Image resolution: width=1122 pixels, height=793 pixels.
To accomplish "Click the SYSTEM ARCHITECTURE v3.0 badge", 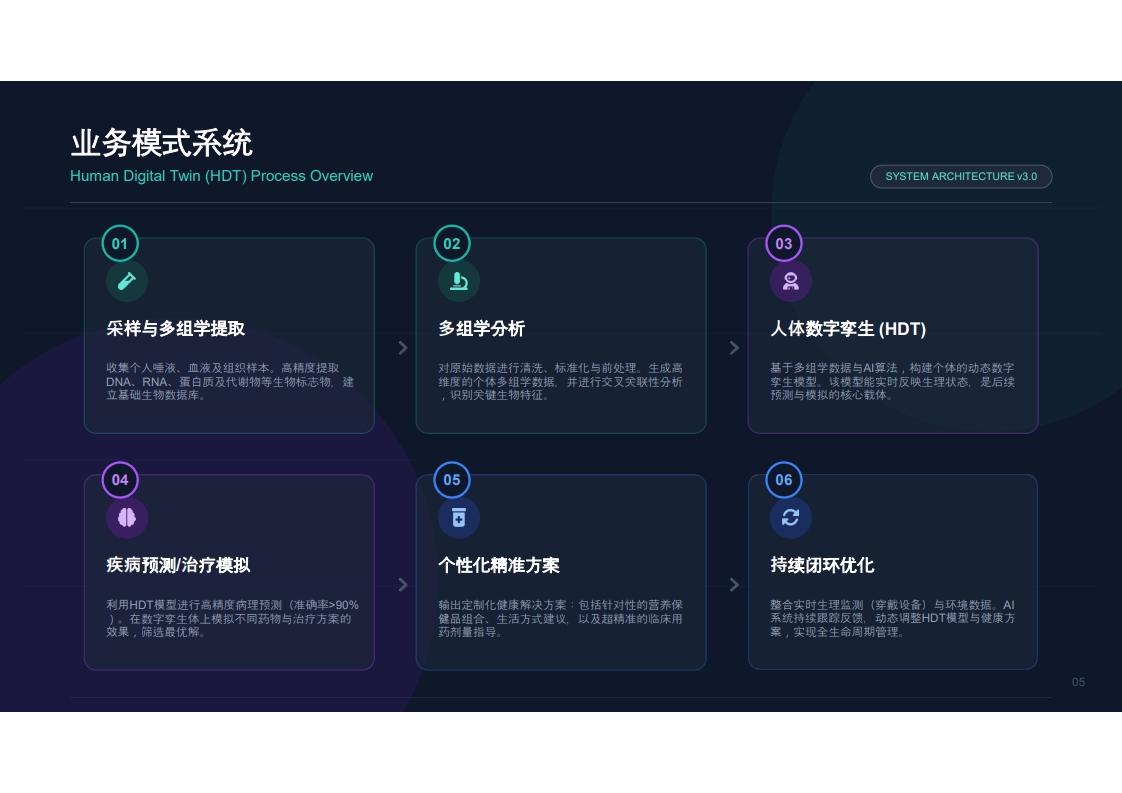I will click(x=961, y=177).
